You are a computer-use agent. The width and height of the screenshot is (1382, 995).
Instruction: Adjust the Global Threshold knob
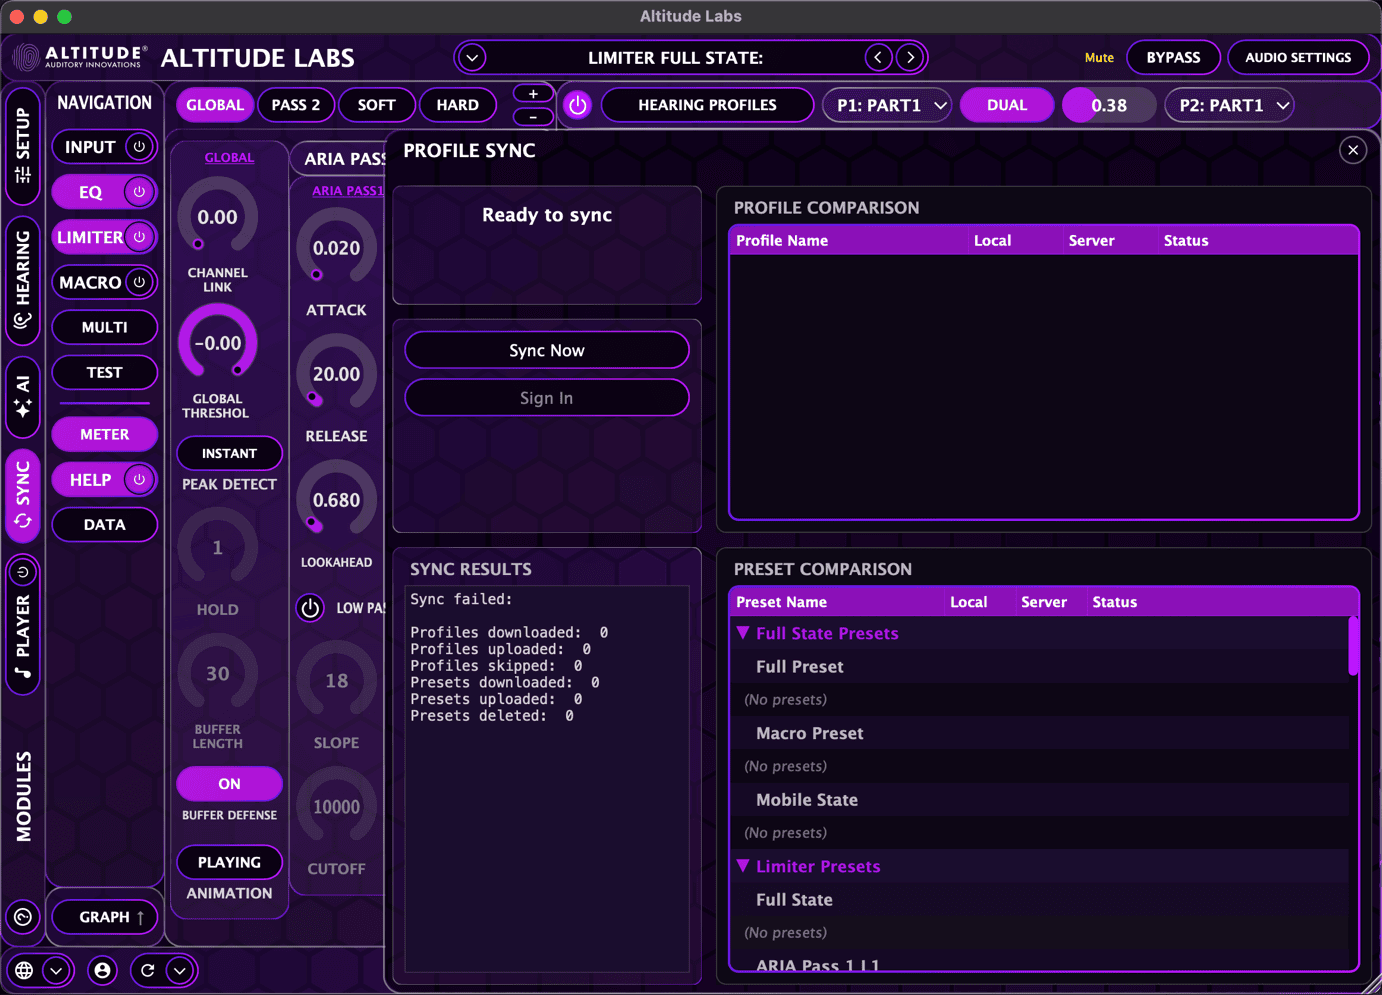point(217,342)
